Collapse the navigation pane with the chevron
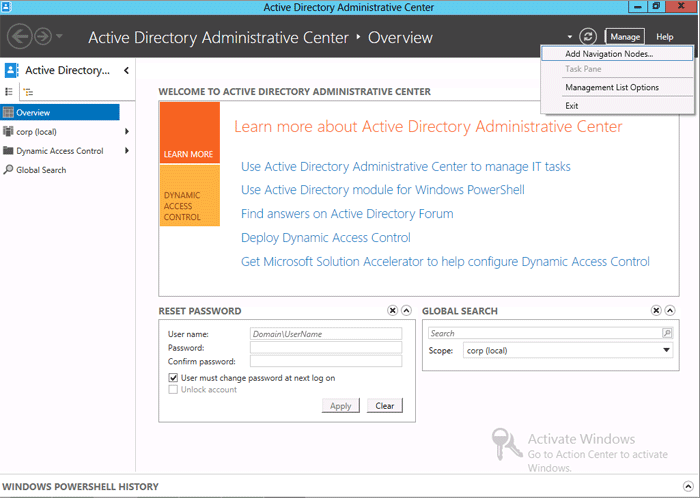The image size is (700, 499). click(126, 70)
